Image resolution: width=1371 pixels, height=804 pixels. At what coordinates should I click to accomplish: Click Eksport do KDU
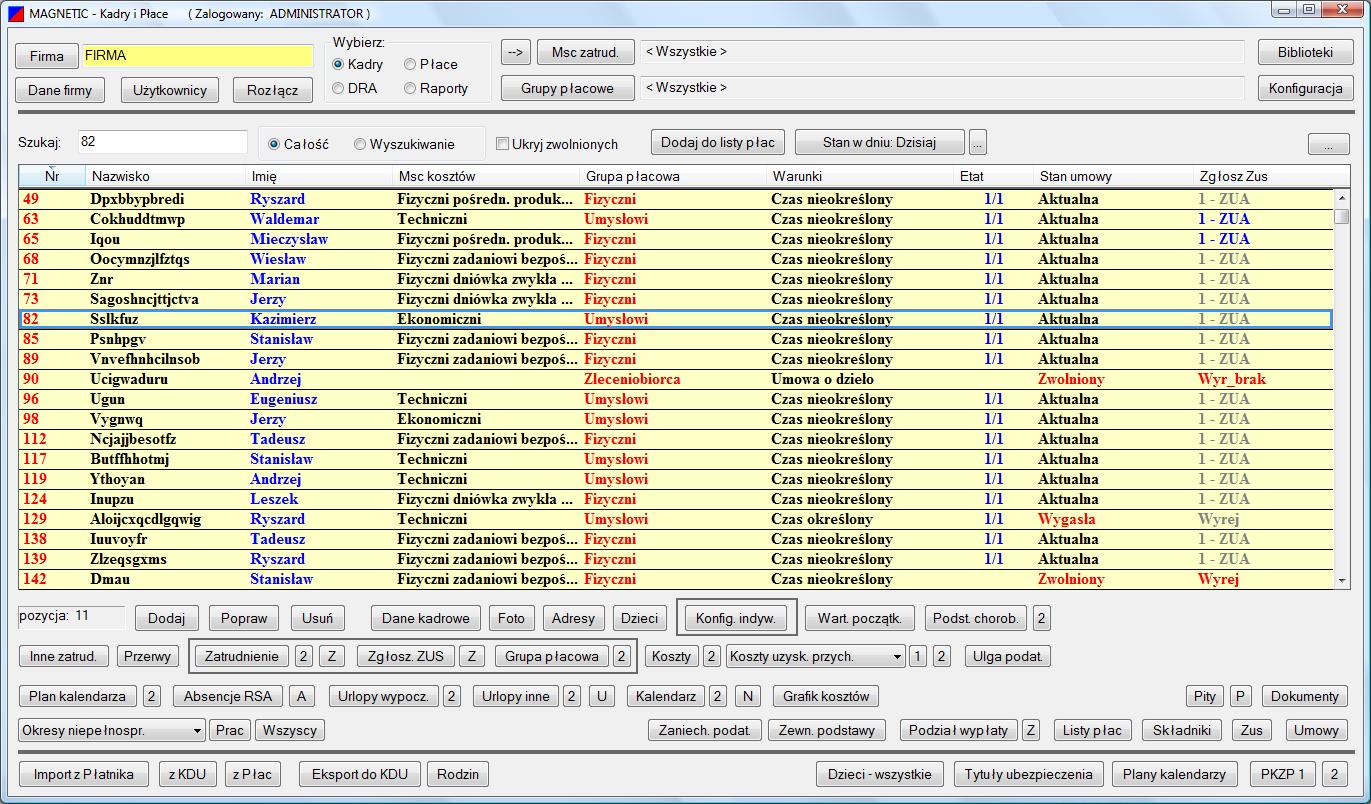pos(360,774)
